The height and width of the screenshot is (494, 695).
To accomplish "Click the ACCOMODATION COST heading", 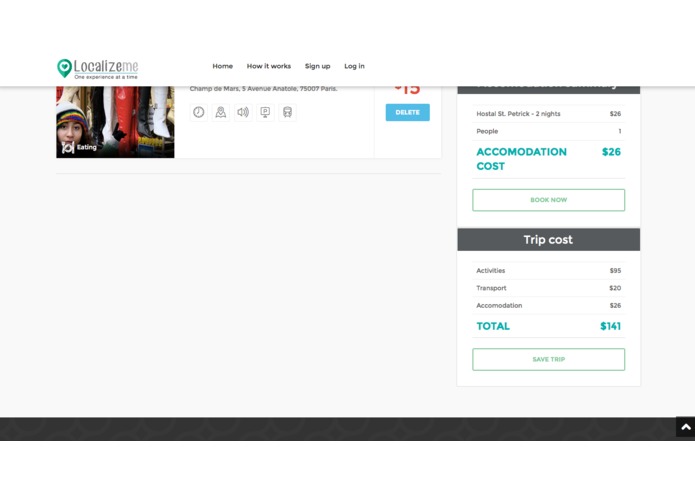I will [521, 159].
